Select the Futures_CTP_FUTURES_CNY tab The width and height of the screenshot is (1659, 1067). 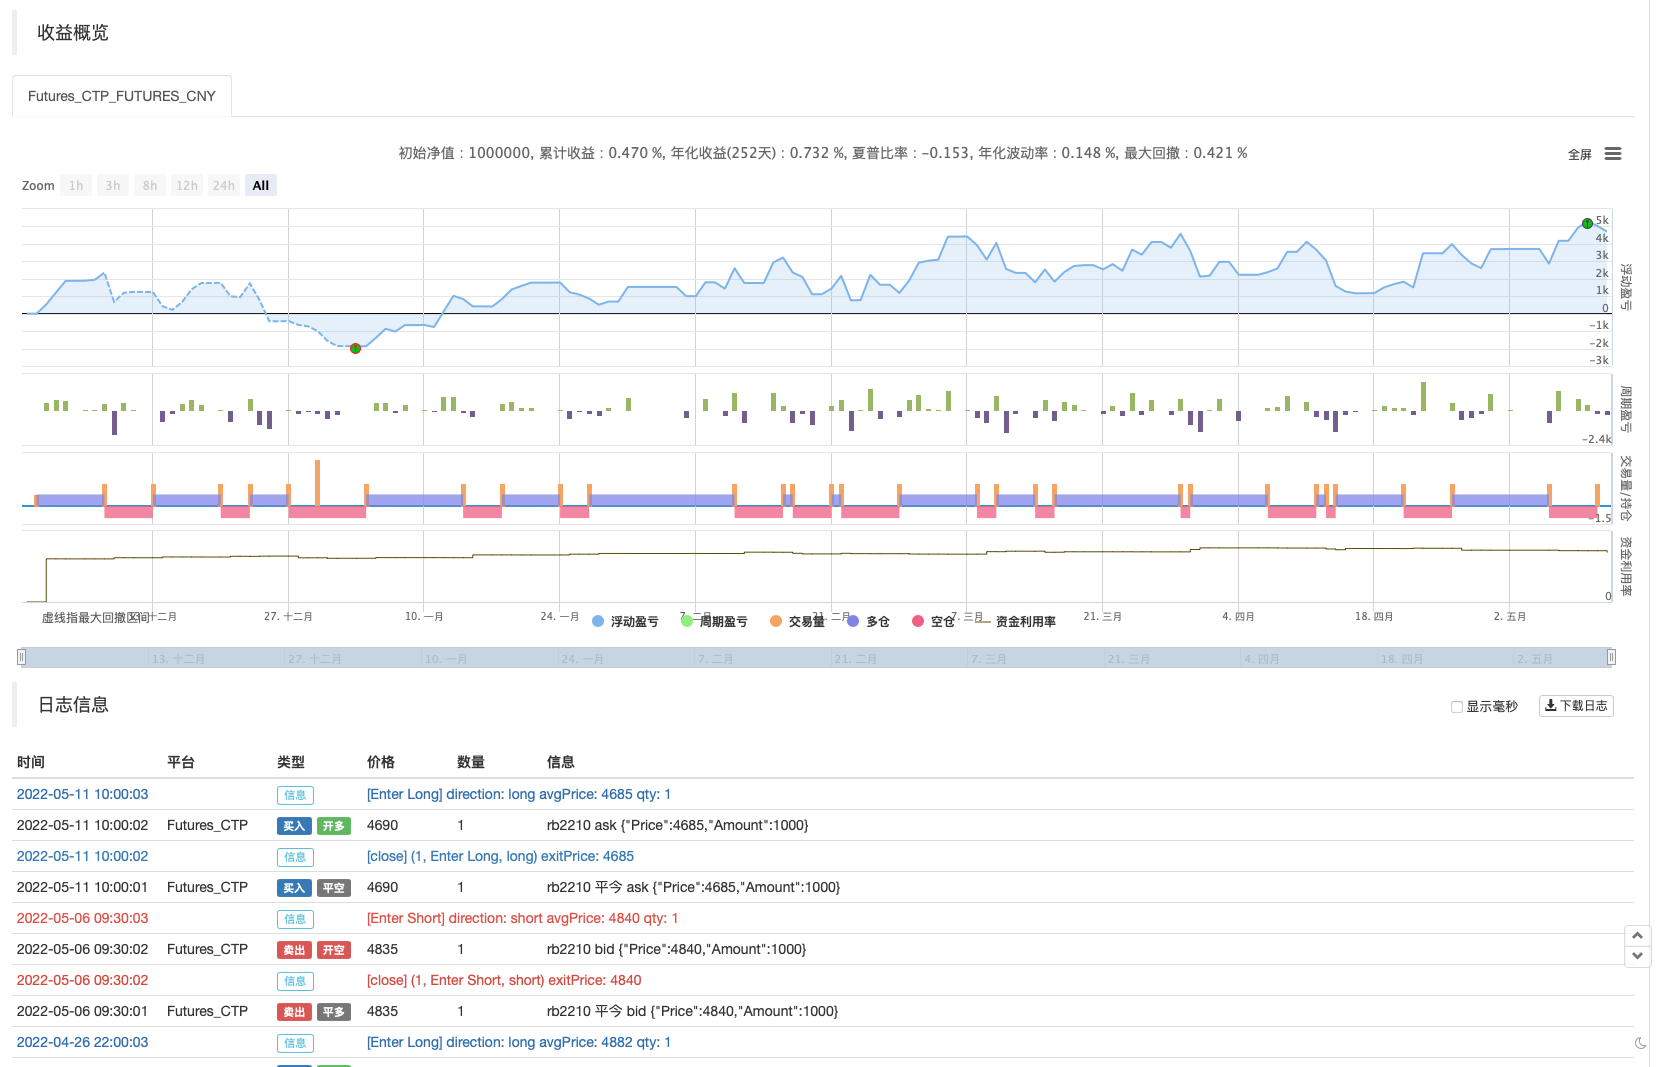point(122,96)
